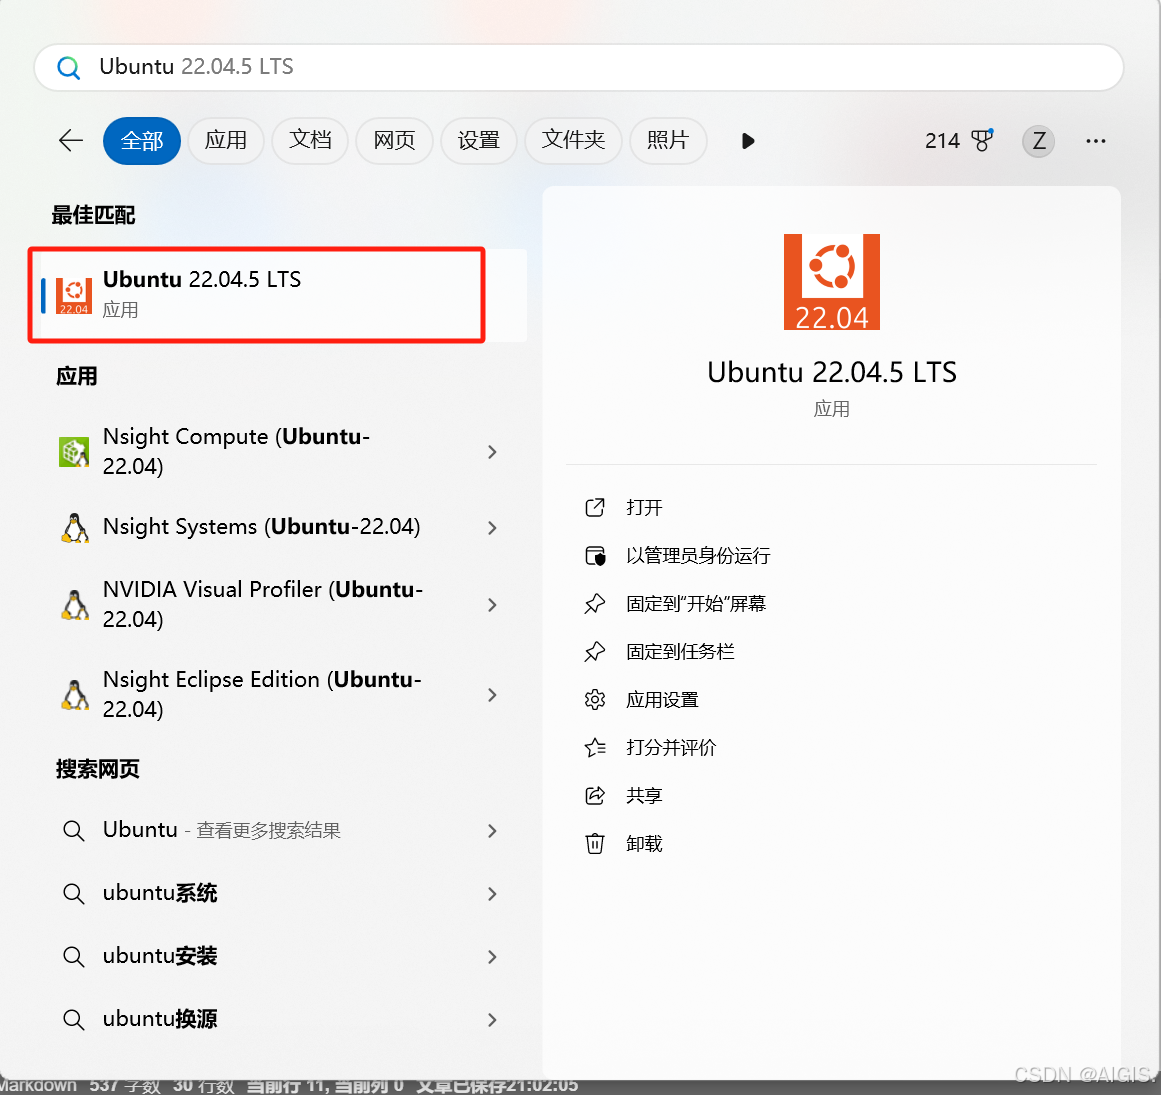Click the Ubuntu 22.04 icon in best match

point(74,296)
